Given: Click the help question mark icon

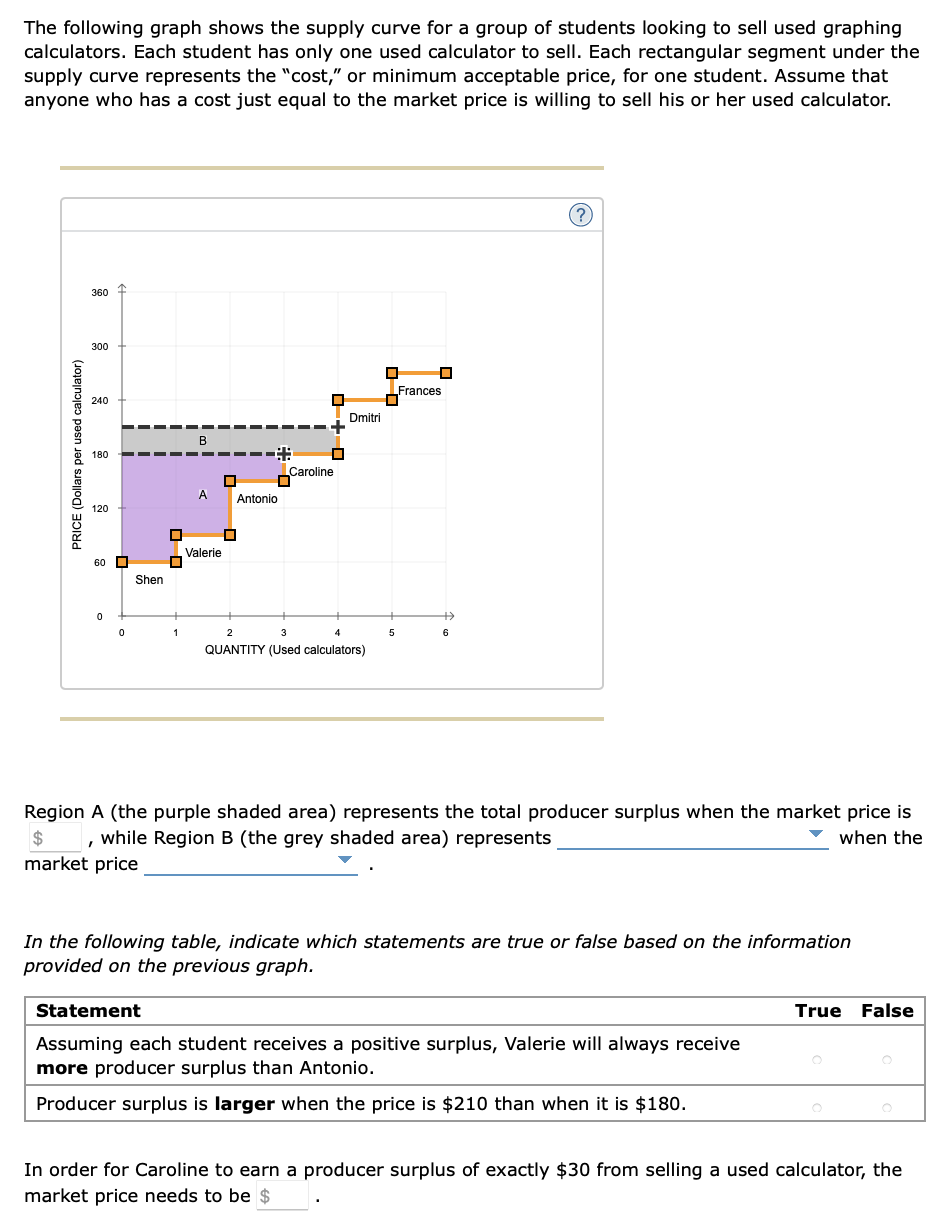Looking at the screenshot, I should [580, 215].
